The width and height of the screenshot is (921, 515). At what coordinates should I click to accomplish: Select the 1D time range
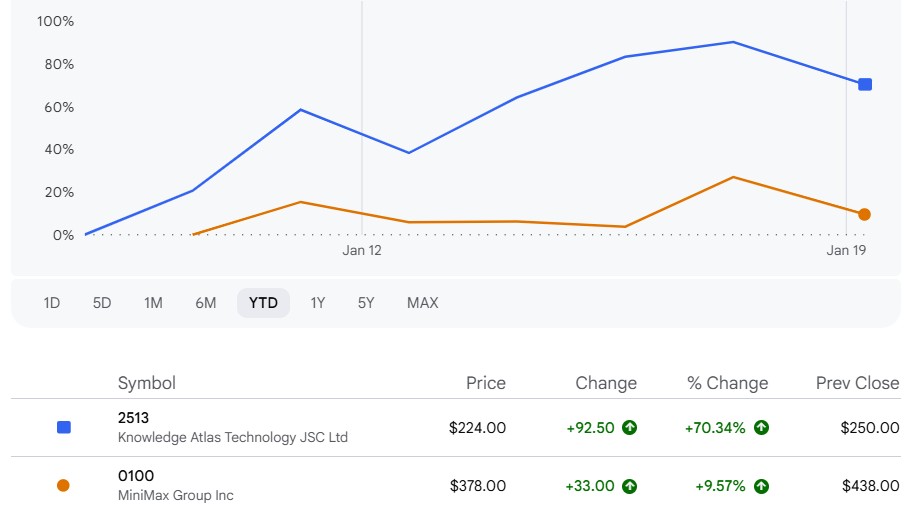52,303
